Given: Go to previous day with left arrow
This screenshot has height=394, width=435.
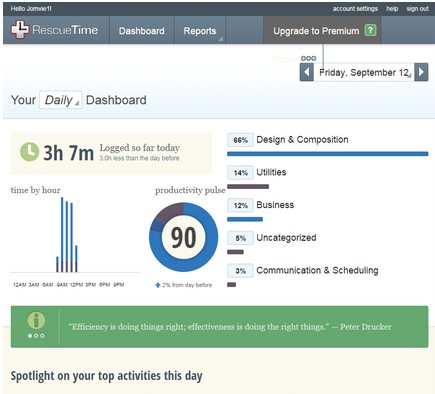Looking at the screenshot, I should click(x=307, y=72).
